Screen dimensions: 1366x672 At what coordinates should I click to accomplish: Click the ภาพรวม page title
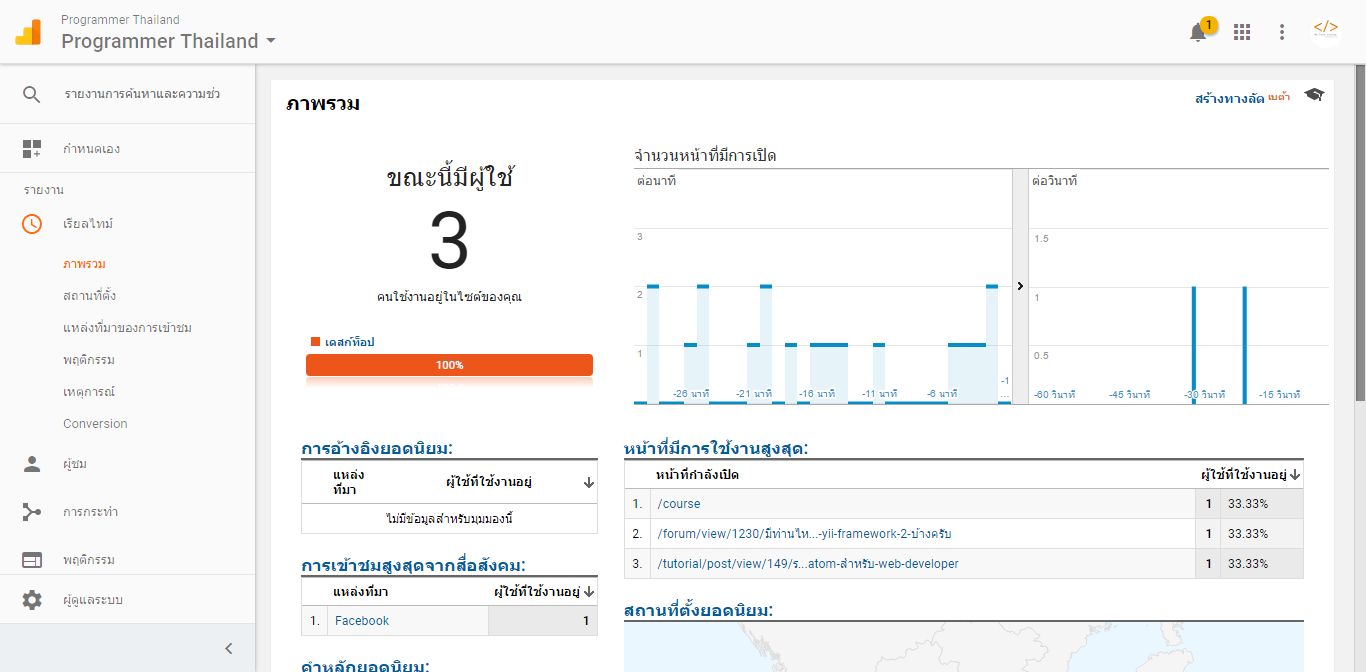tap(323, 103)
